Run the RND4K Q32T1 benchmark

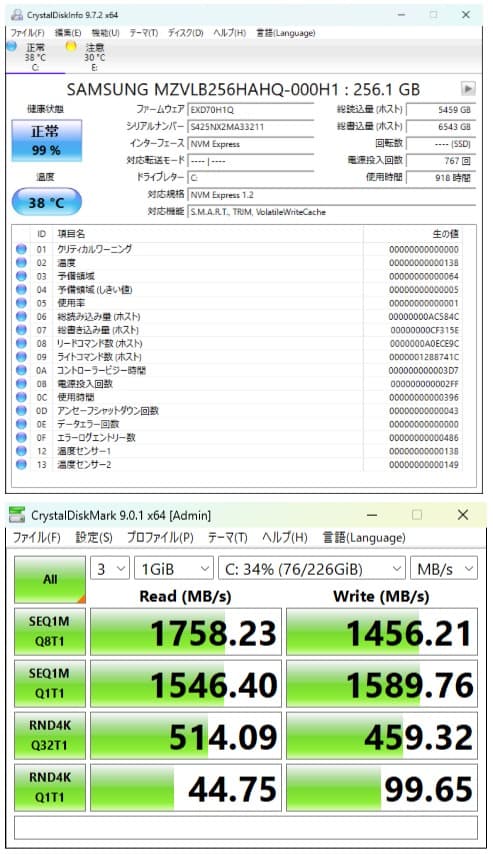(50, 735)
